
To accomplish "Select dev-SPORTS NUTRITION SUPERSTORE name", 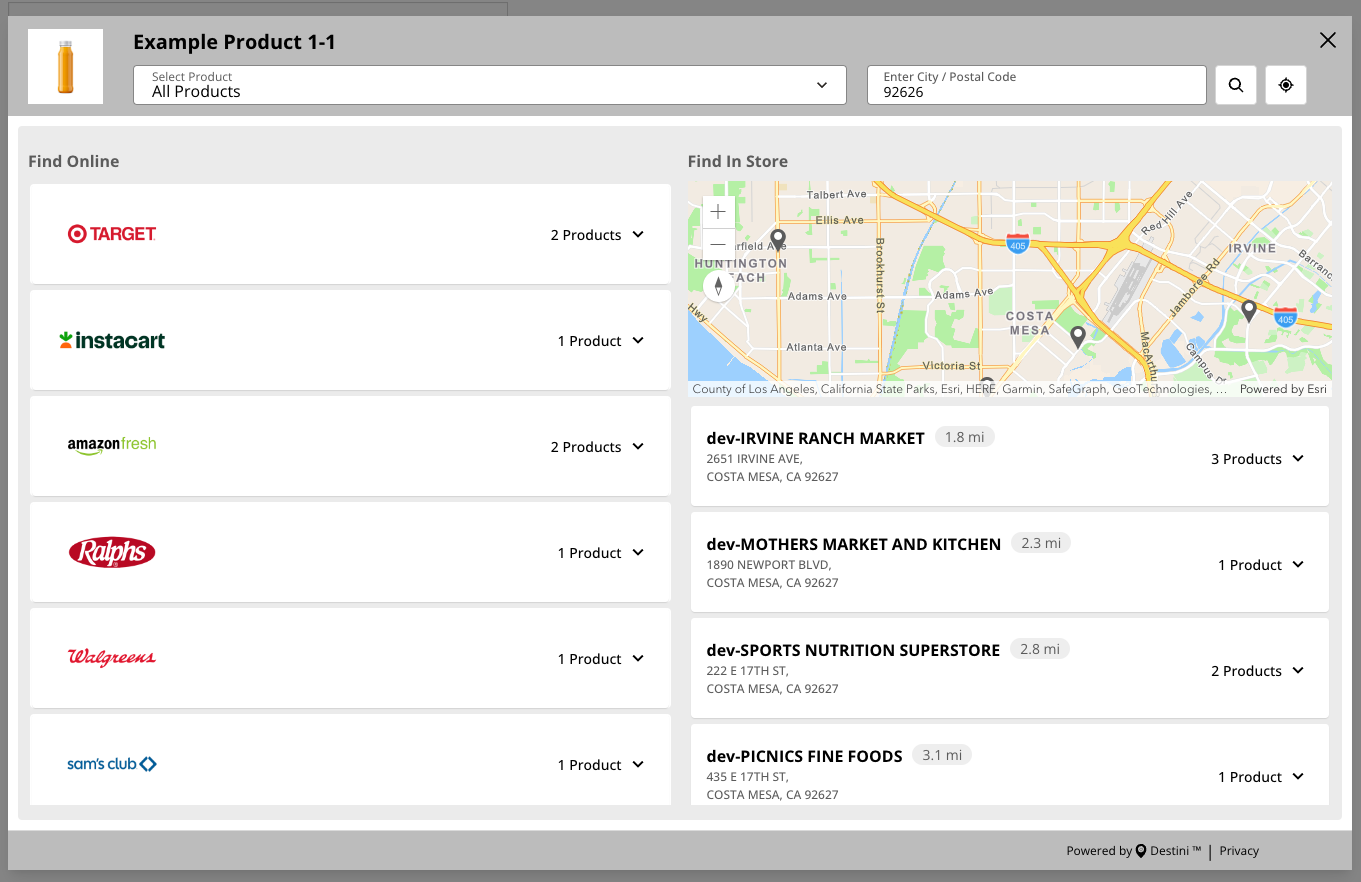I will [x=853, y=650].
